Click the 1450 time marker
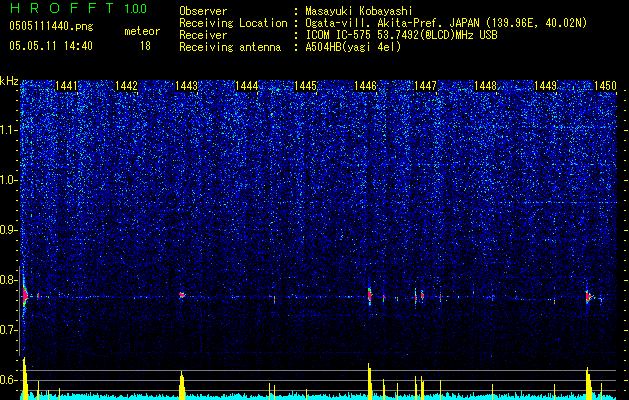This screenshot has height=400, width=629. (x=605, y=86)
